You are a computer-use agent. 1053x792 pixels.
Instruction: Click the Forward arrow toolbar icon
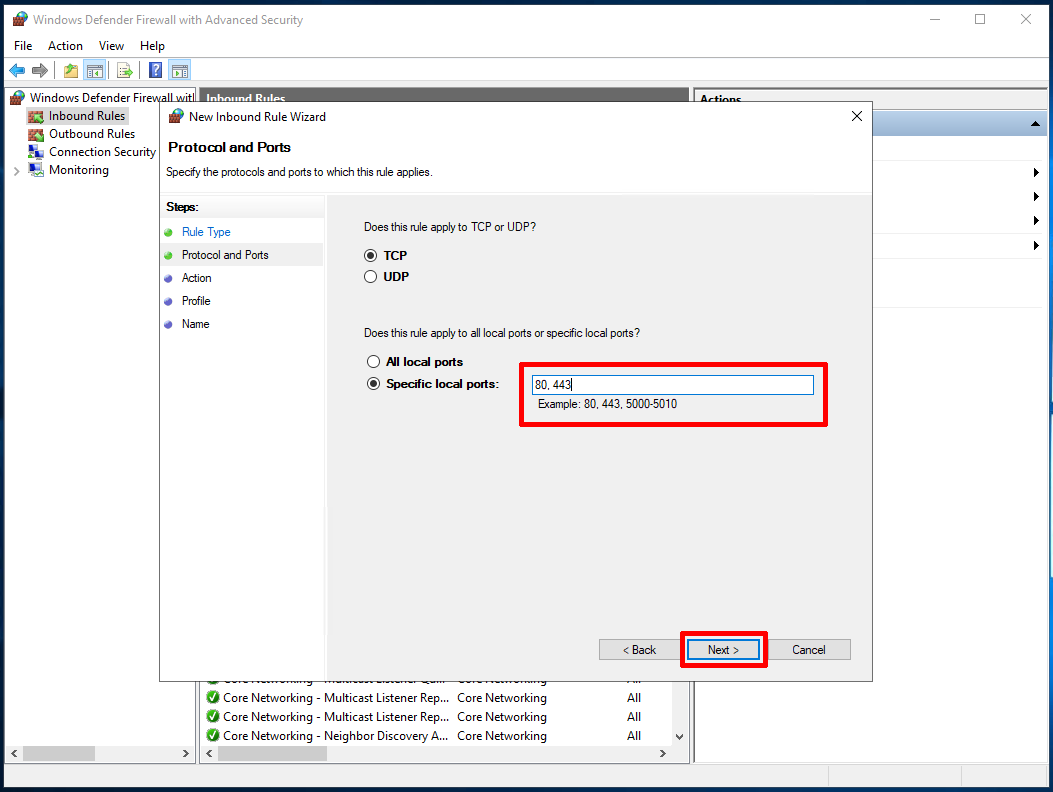coord(40,70)
